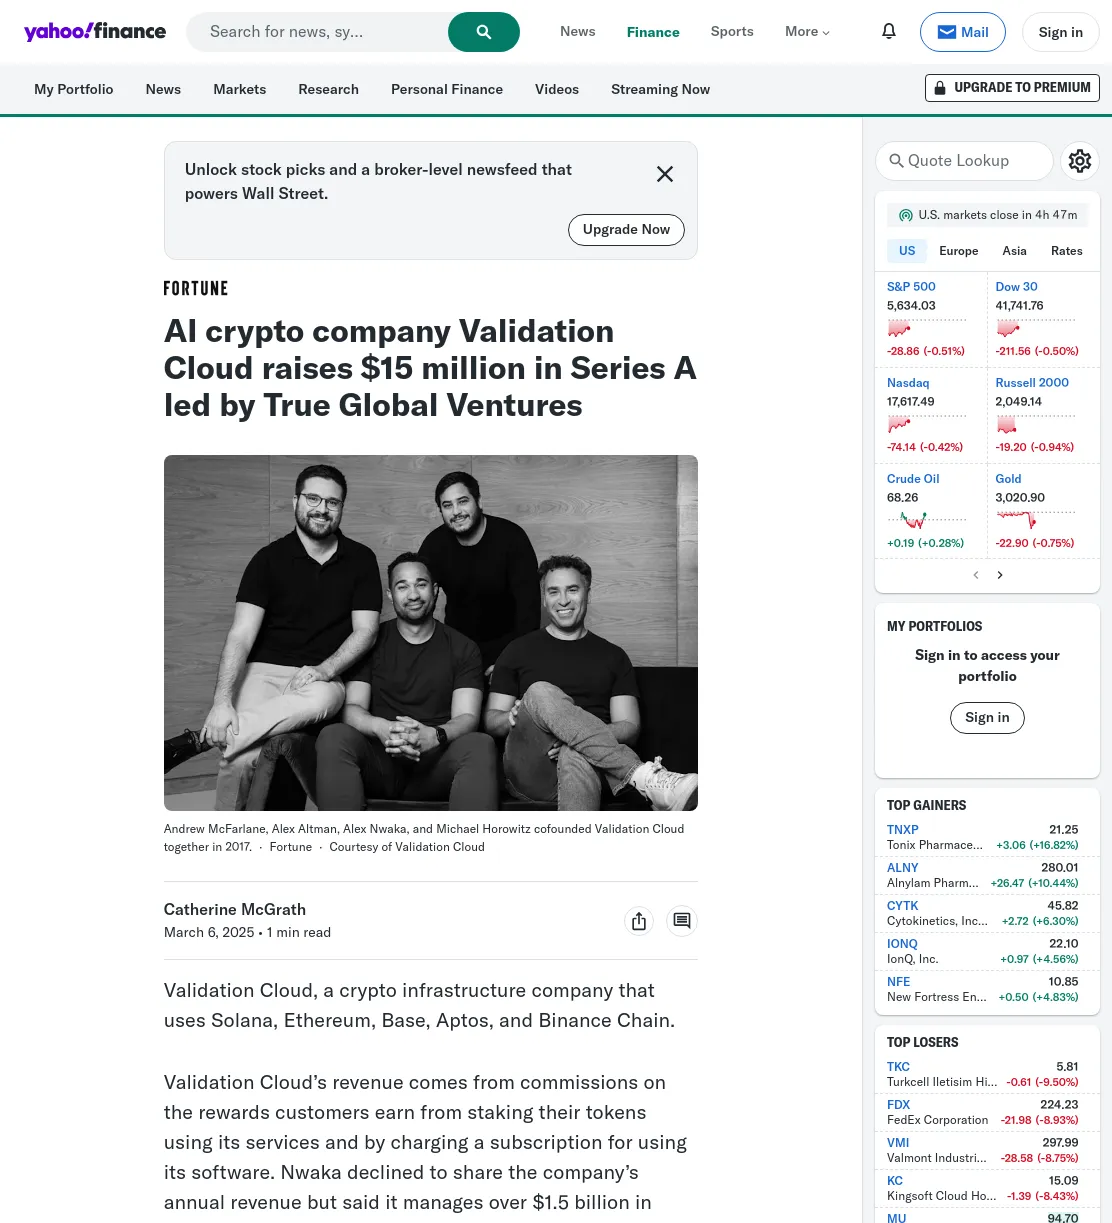Open Videos menu item
1112x1223 pixels.
[x=557, y=89]
